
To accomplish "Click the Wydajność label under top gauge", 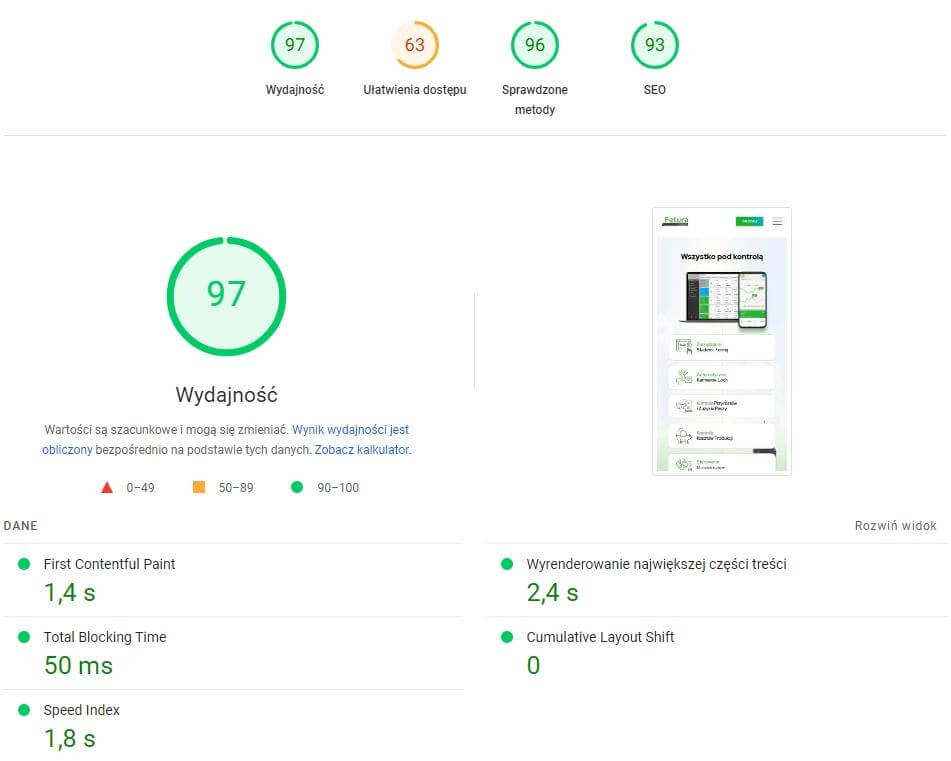I will [294, 90].
